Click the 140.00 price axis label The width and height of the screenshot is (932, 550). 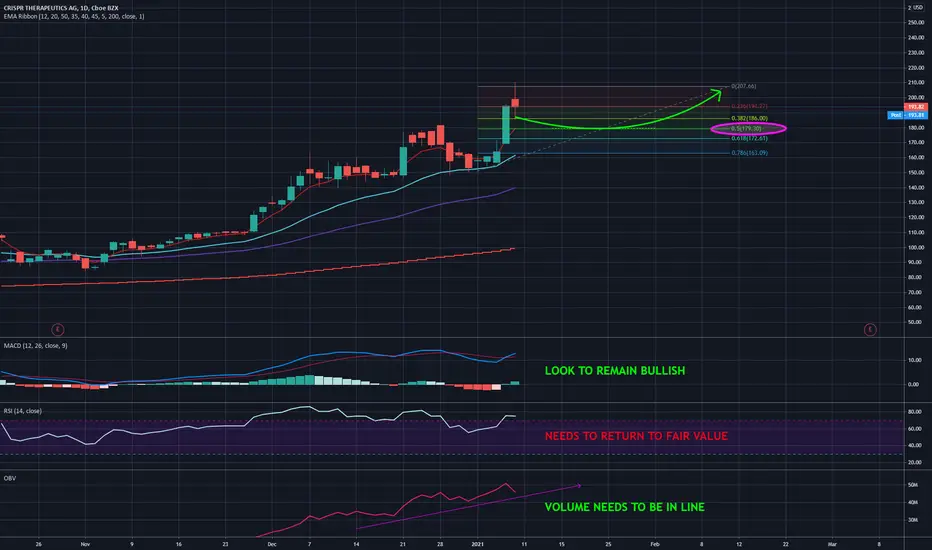pyautogui.click(x=916, y=187)
